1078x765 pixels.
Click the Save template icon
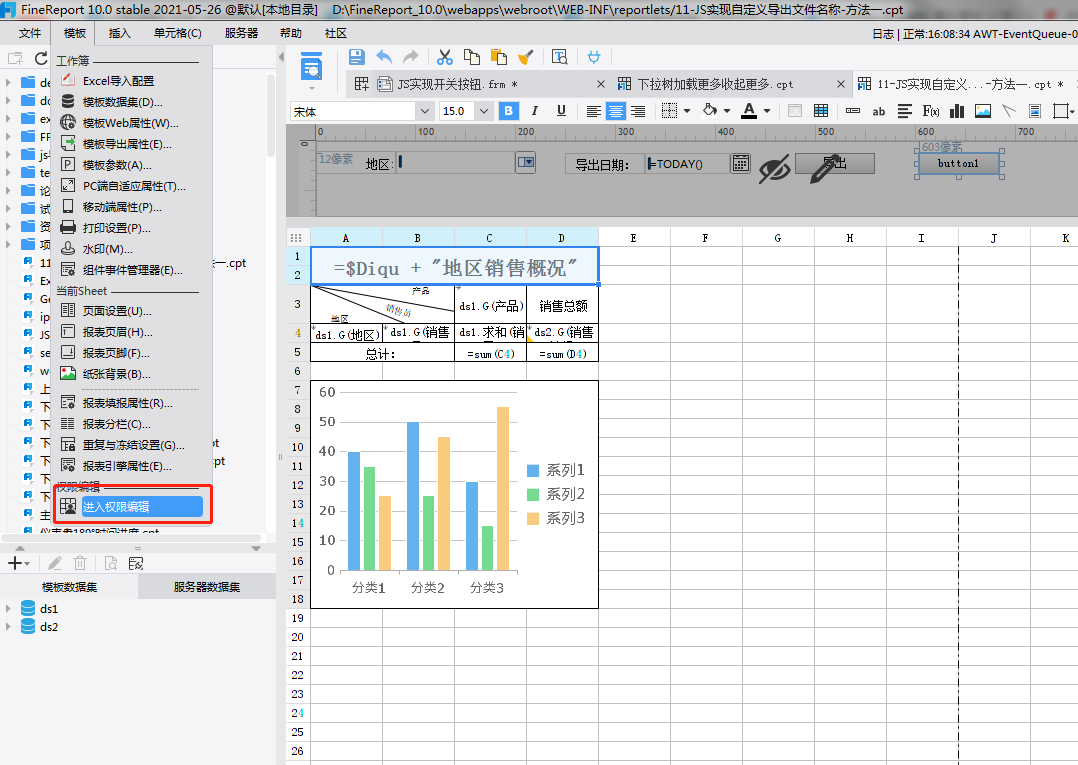[356, 57]
